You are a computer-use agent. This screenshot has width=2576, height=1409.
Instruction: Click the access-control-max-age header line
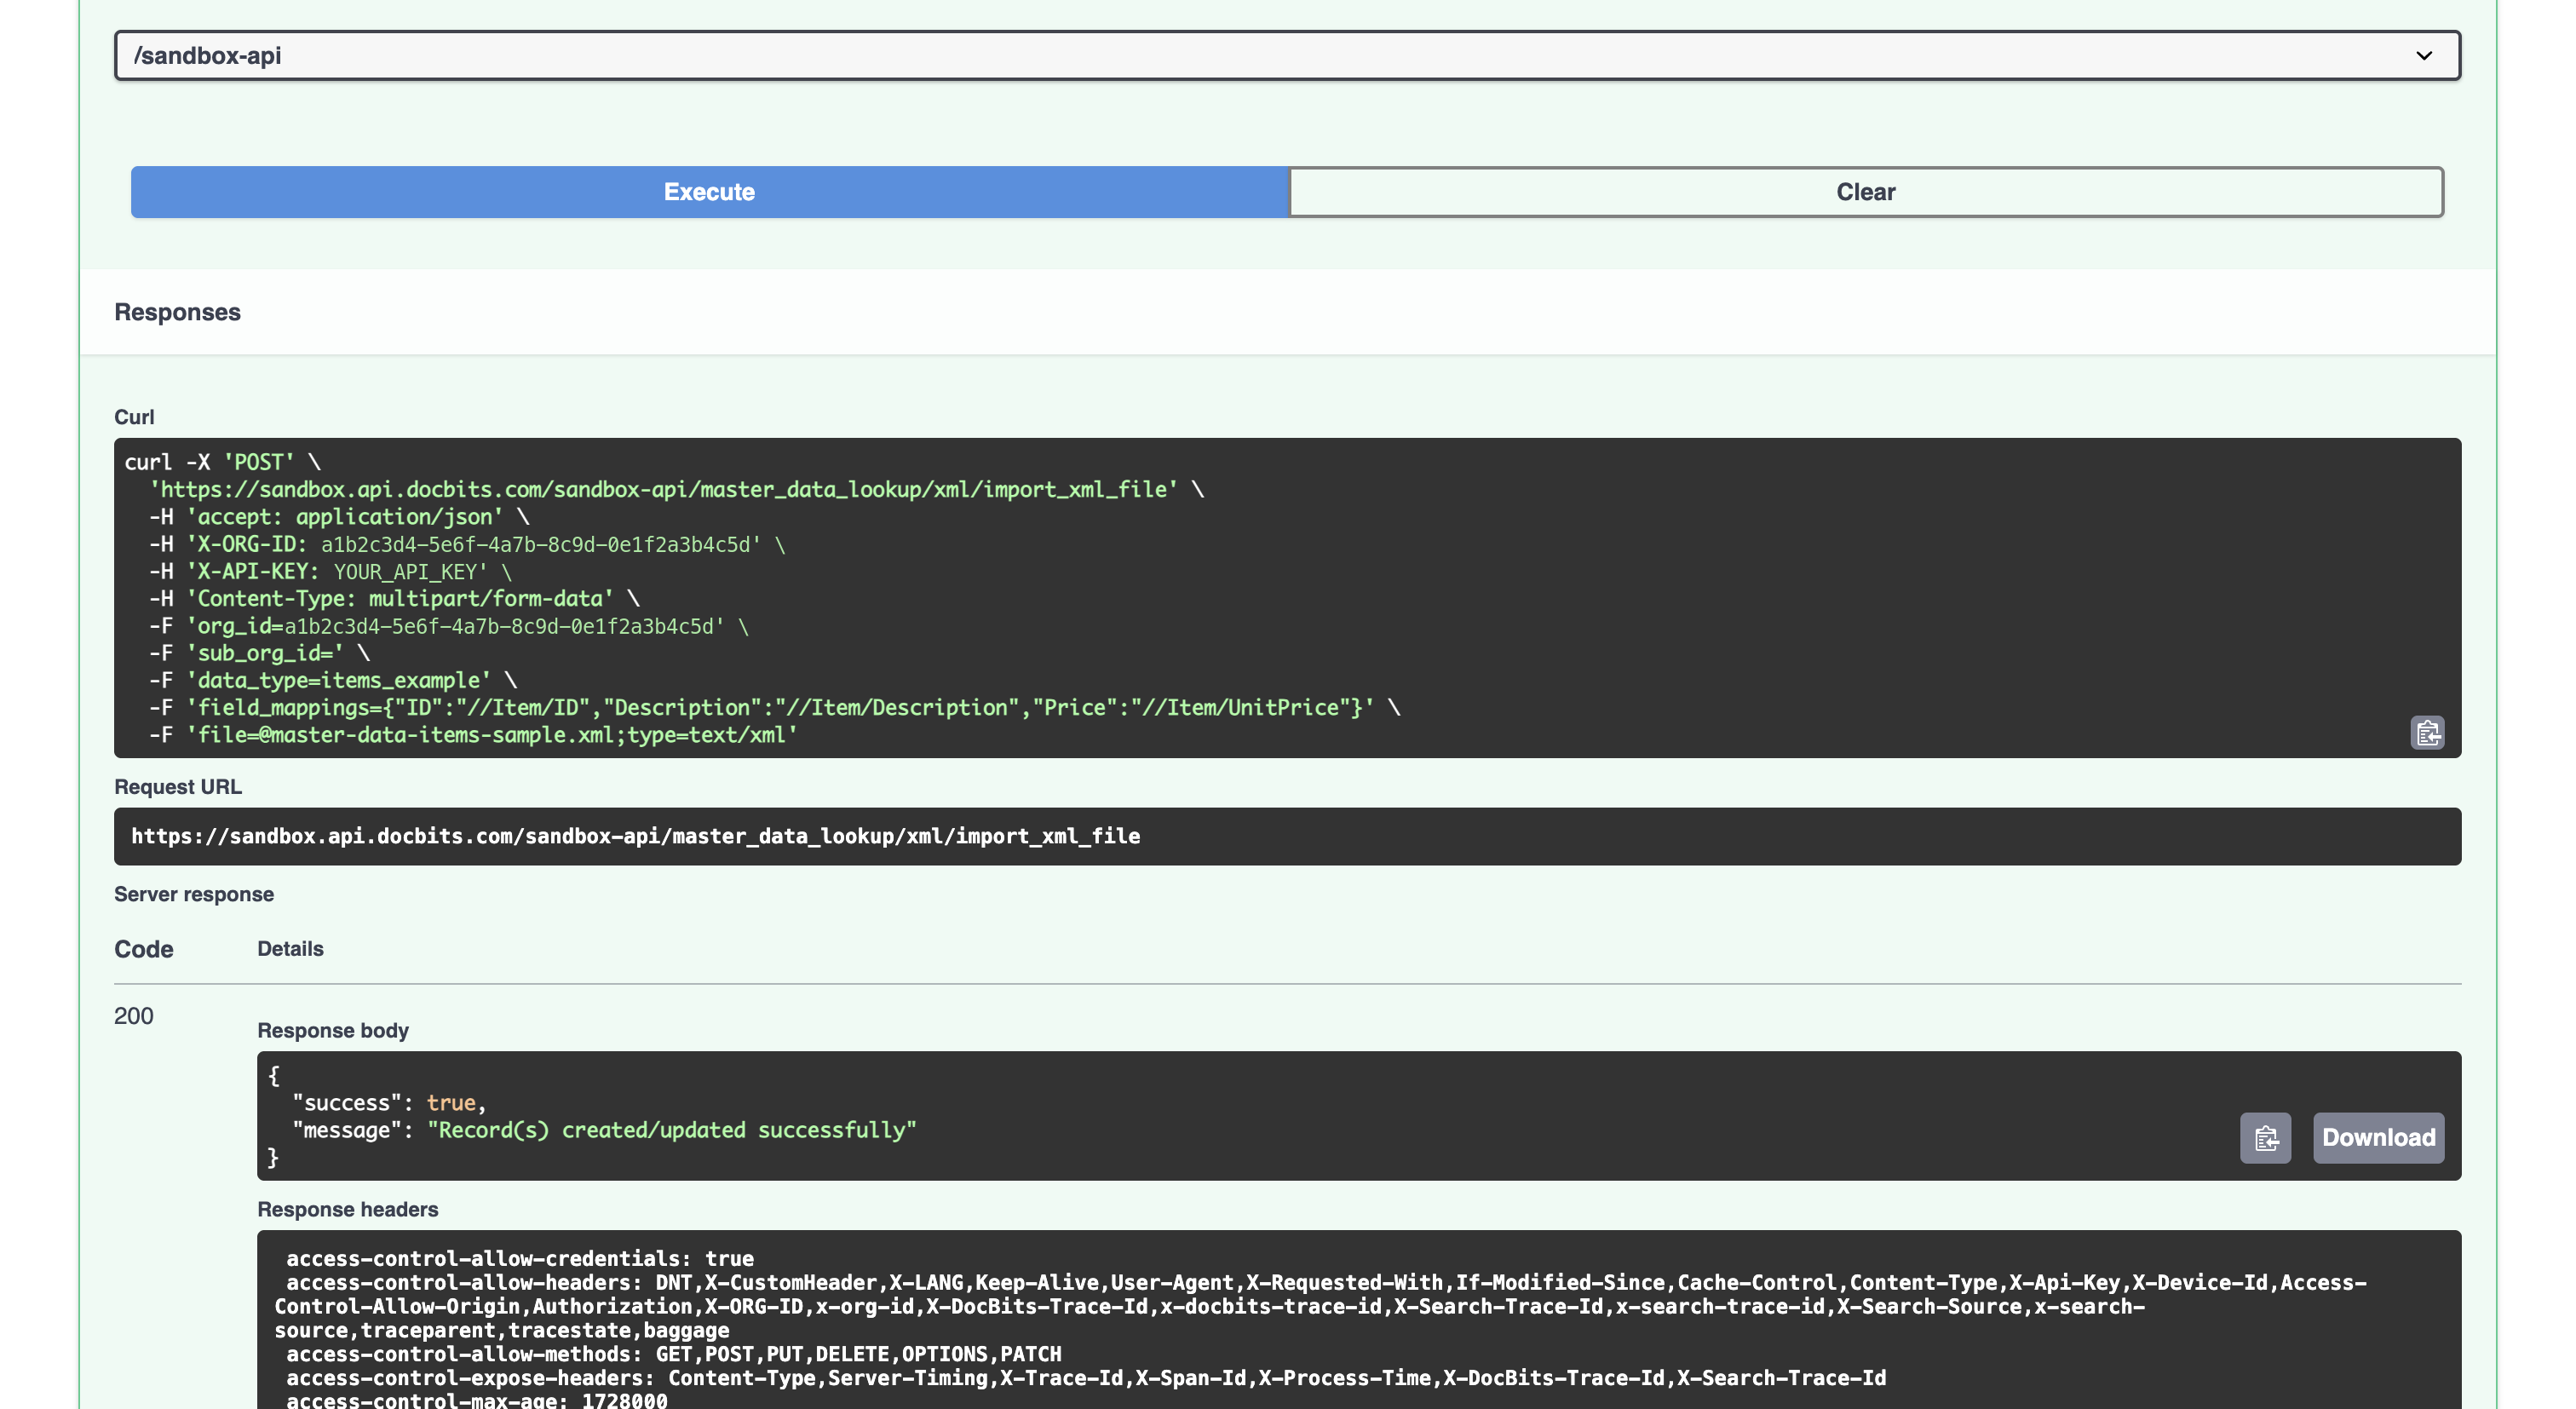tap(476, 1401)
